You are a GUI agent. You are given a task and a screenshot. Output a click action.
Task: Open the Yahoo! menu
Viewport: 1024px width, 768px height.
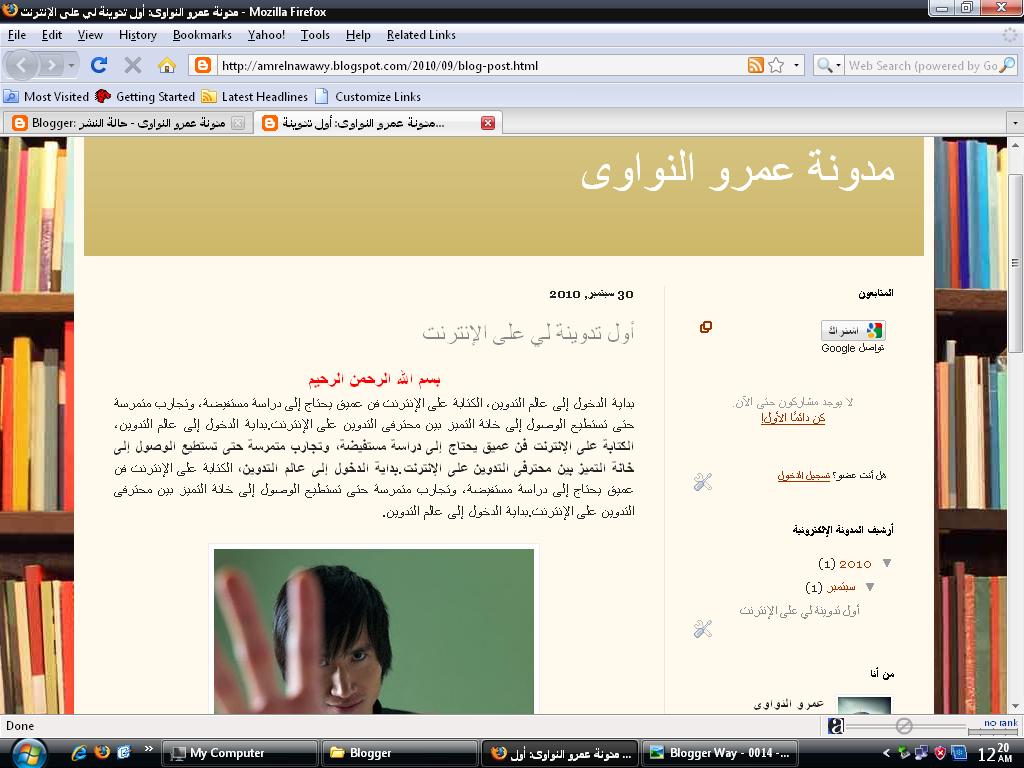pyautogui.click(x=266, y=35)
